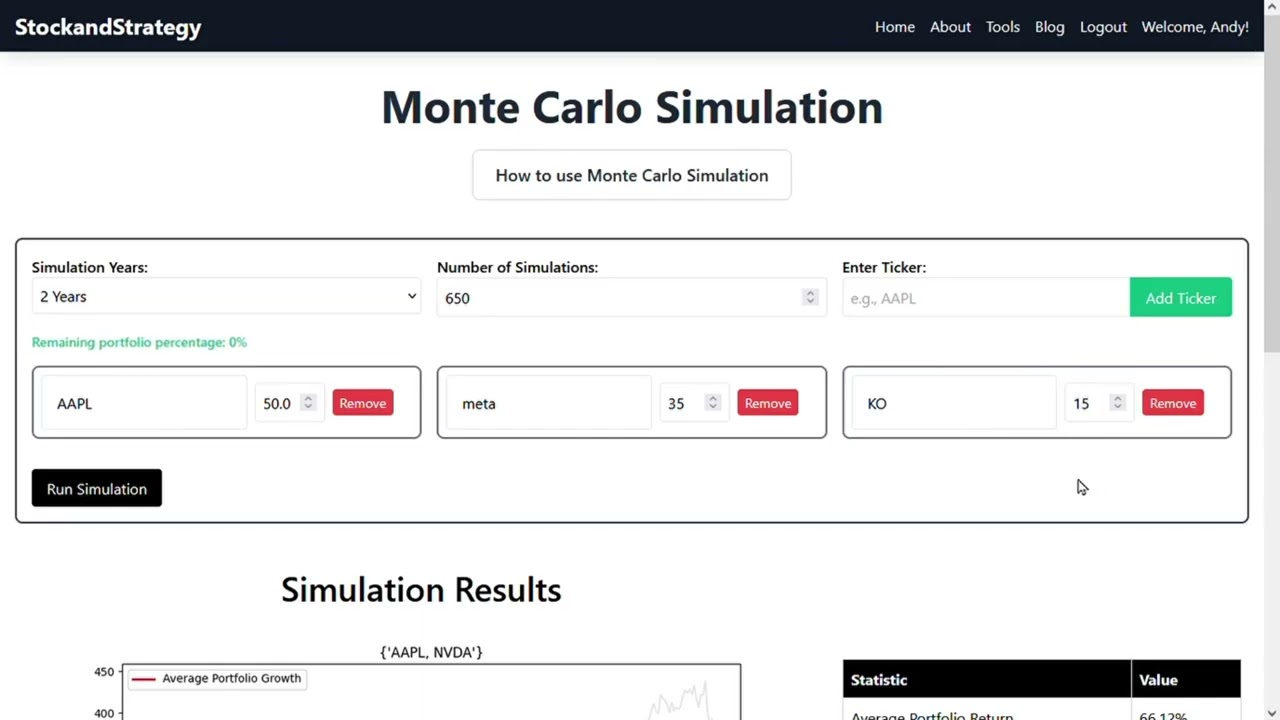Click the Monte Carlo Simulation title
Screen dimensions: 1280x720
(x=632, y=107)
